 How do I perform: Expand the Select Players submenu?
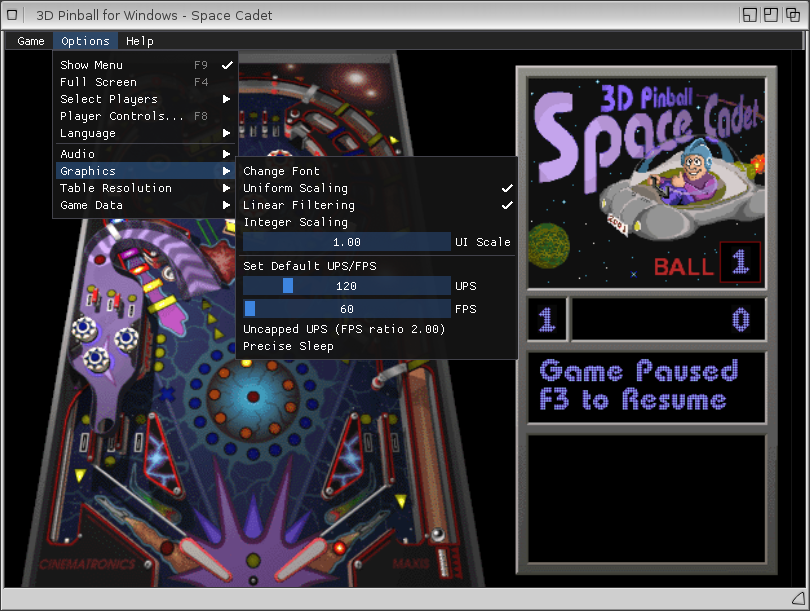pyautogui.click(x=109, y=99)
